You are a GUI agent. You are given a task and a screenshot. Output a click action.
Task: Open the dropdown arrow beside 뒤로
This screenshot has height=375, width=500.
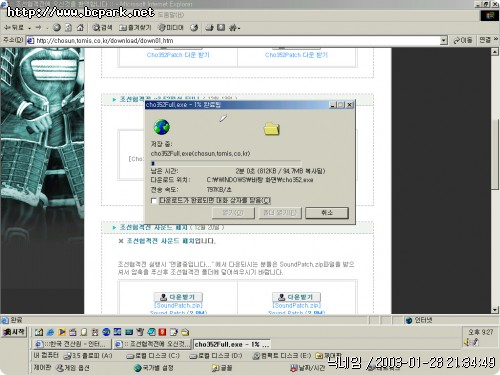[30, 28]
